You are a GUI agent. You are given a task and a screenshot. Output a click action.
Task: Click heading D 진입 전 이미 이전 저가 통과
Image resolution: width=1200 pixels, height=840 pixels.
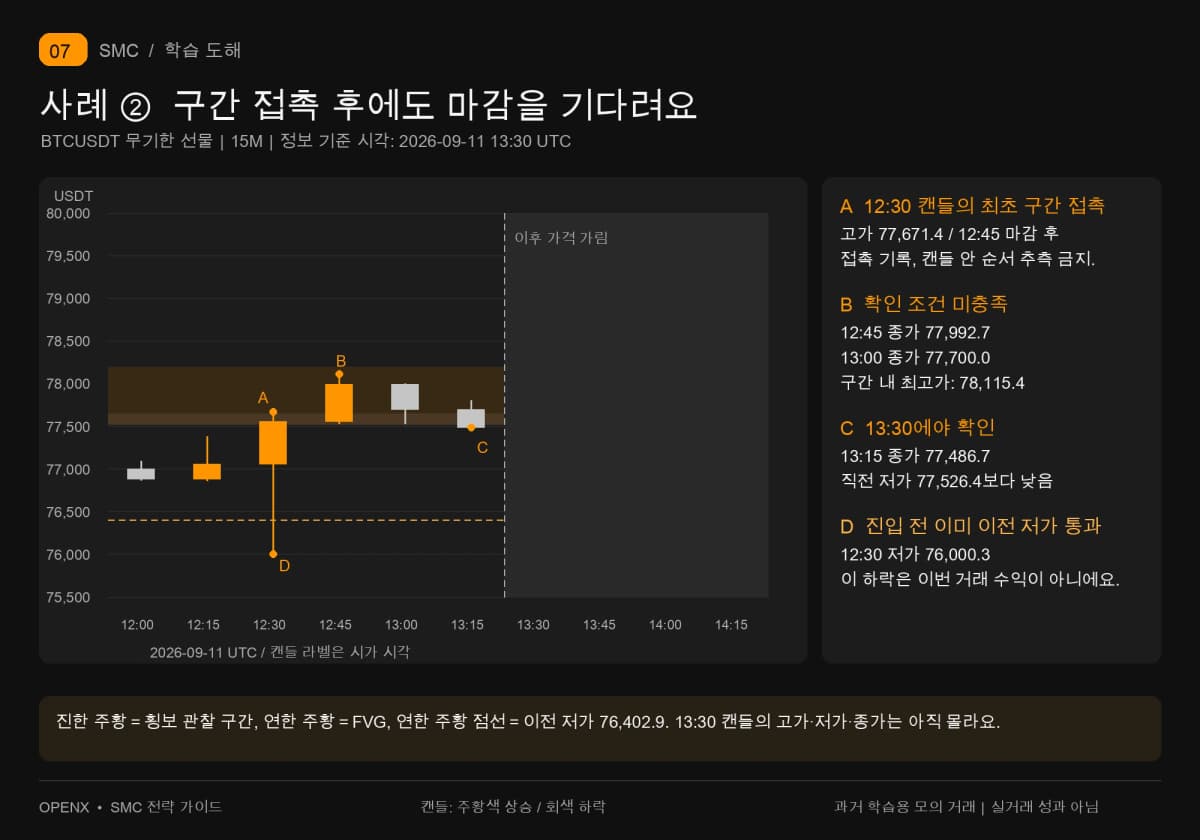pyautogui.click(x=970, y=526)
